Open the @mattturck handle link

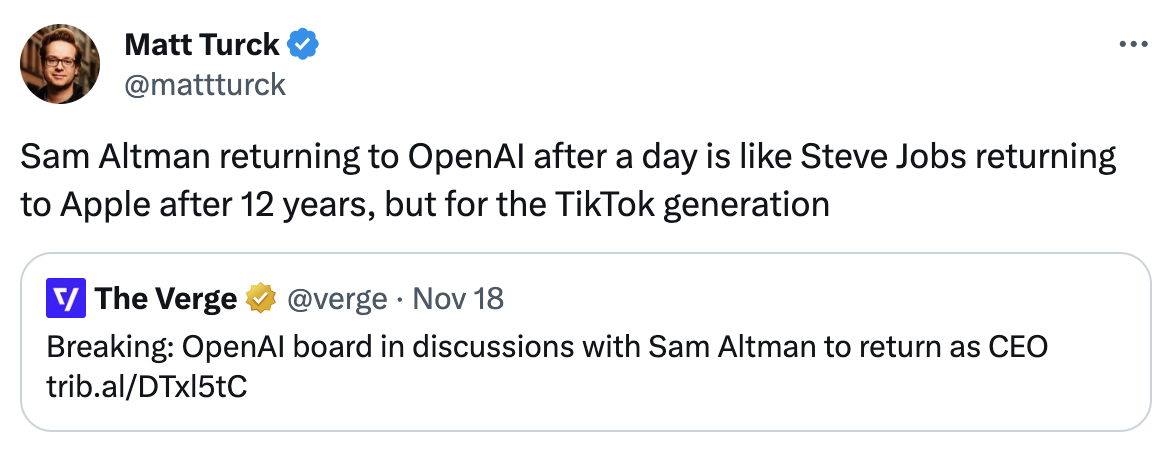tap(204, 84)
